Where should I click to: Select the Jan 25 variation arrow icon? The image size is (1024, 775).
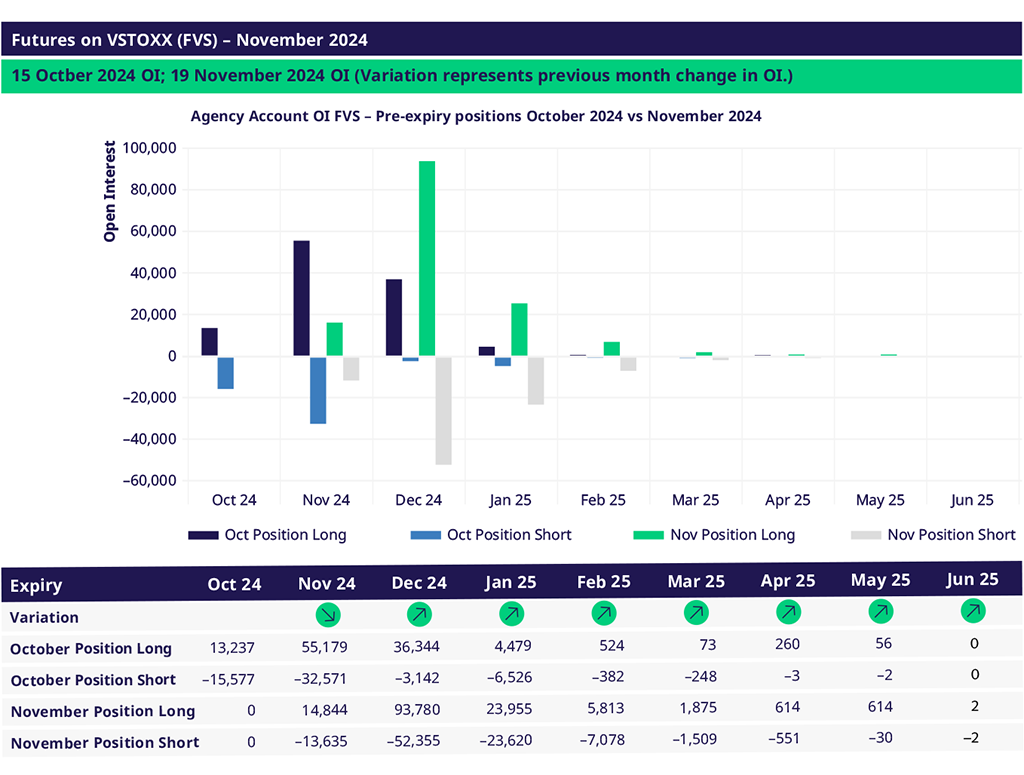(x=511, y=613)
